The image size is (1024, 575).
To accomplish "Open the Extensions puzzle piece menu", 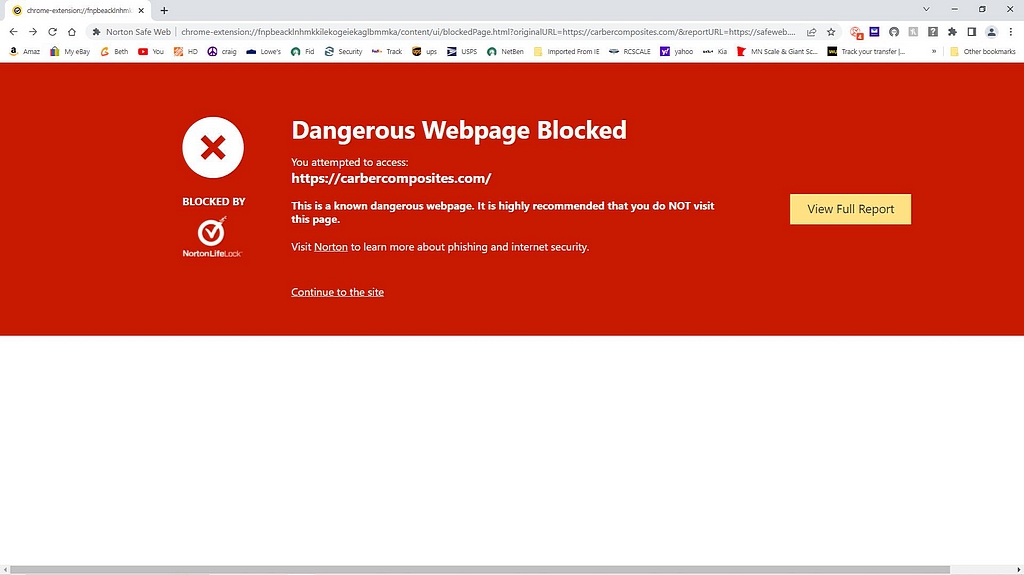I will (x=952, y=32).
